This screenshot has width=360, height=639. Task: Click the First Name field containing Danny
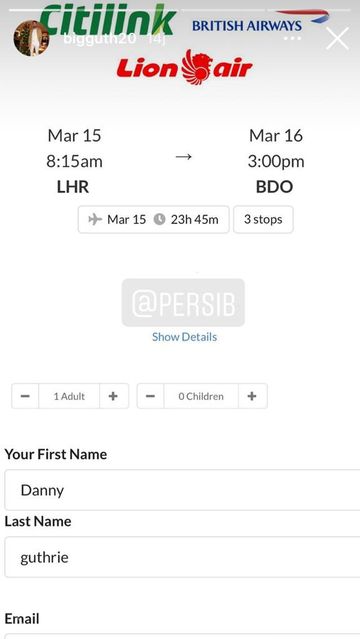tap(182, 490)
